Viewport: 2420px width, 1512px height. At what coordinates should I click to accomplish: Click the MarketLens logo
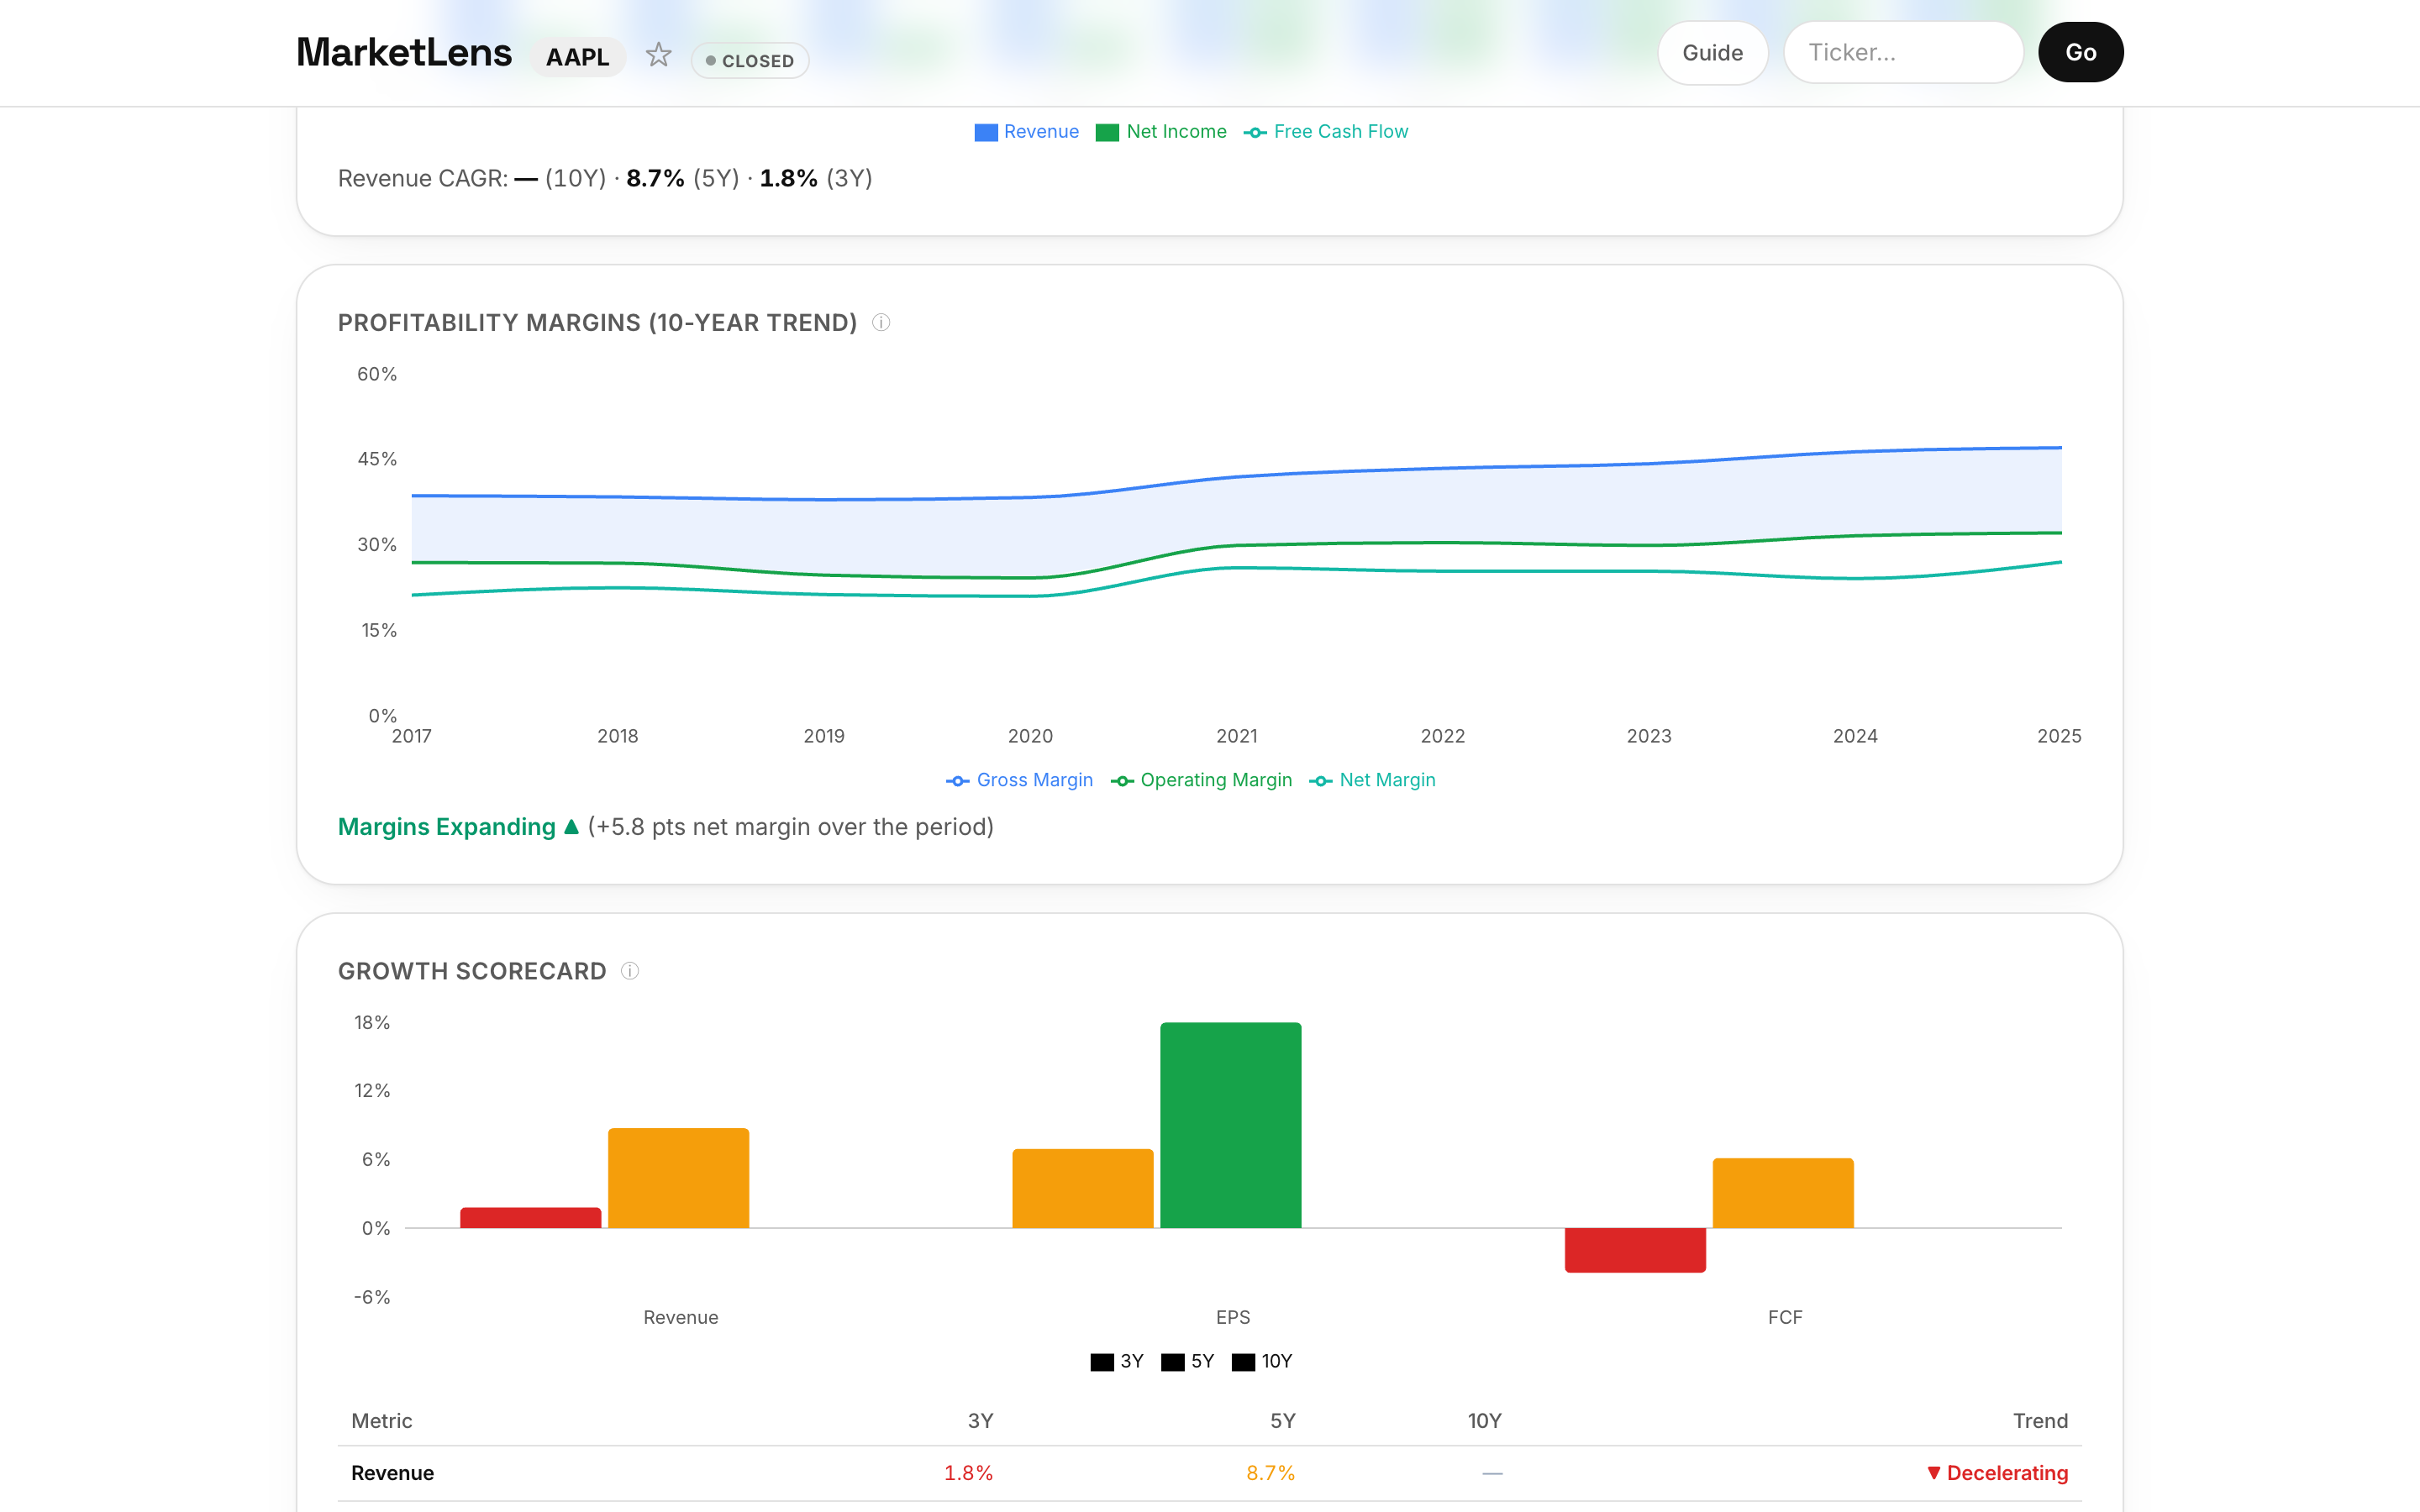tap(404, 52)
